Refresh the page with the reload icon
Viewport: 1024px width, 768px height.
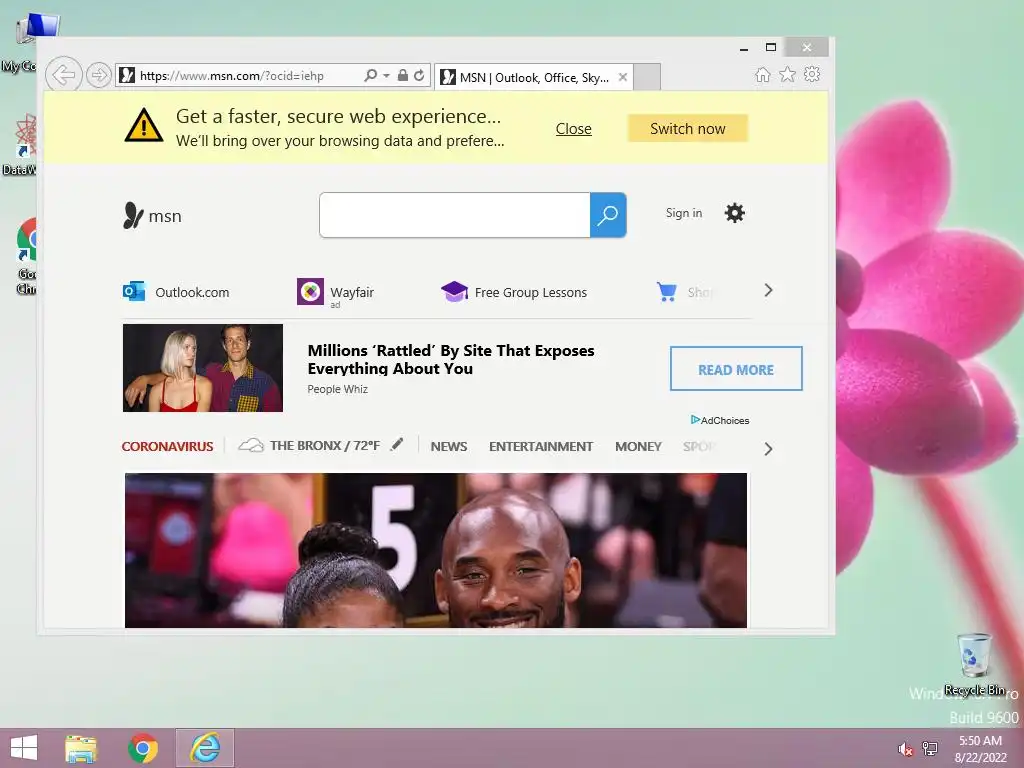point(419,75)
